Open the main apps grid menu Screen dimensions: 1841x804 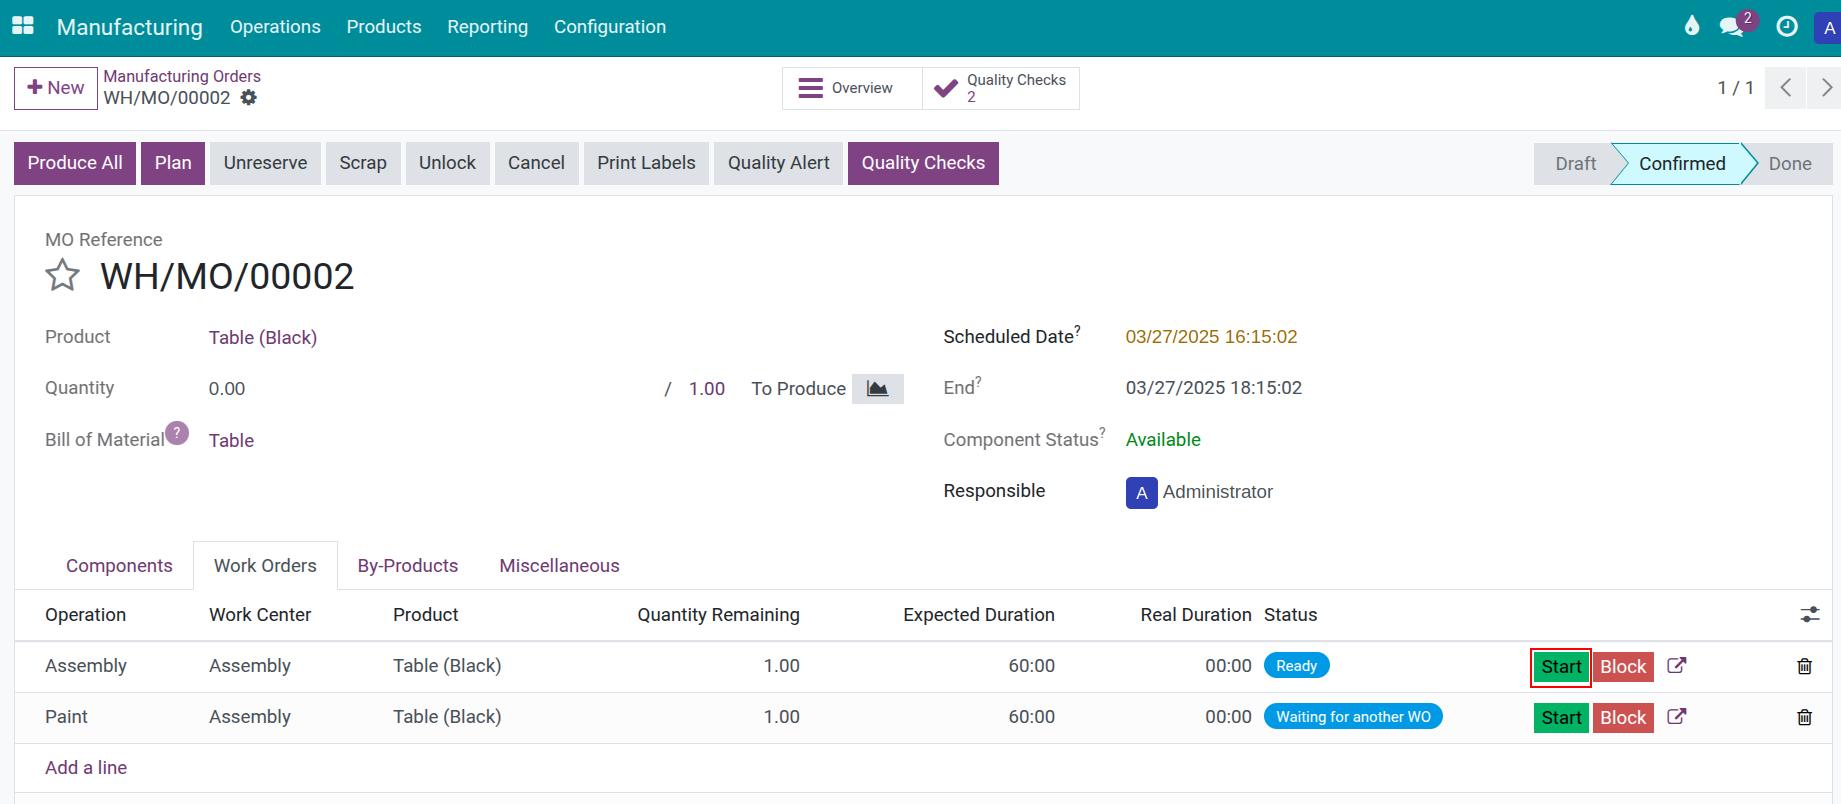click(x=22, y=26)
